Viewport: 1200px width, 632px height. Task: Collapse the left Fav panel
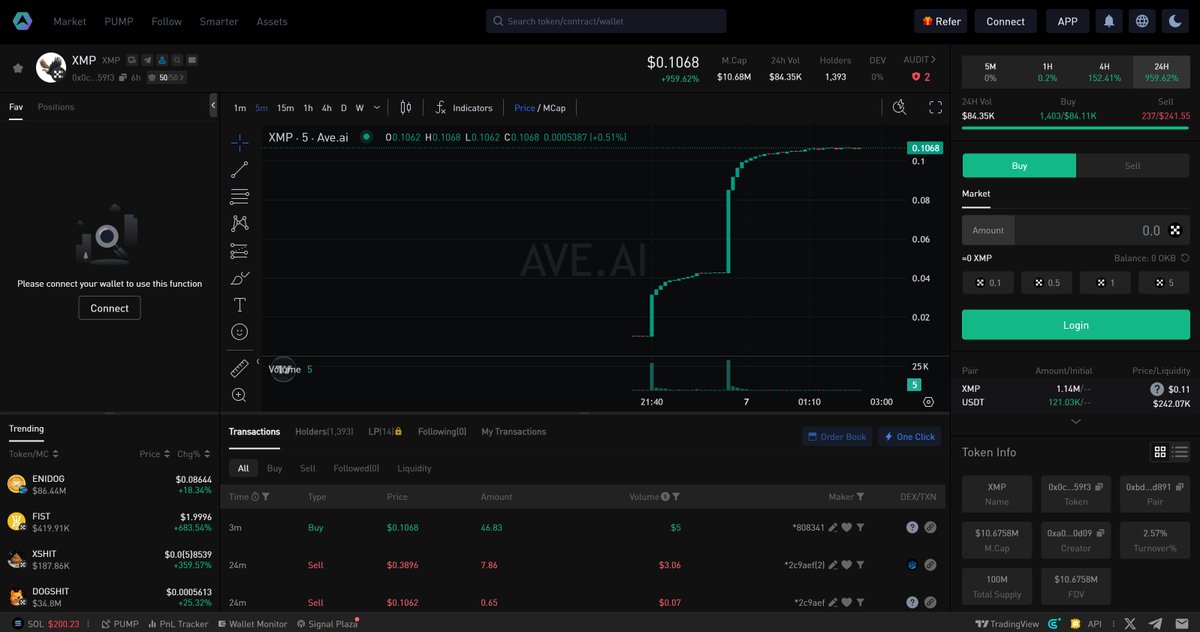click(213, 105)
